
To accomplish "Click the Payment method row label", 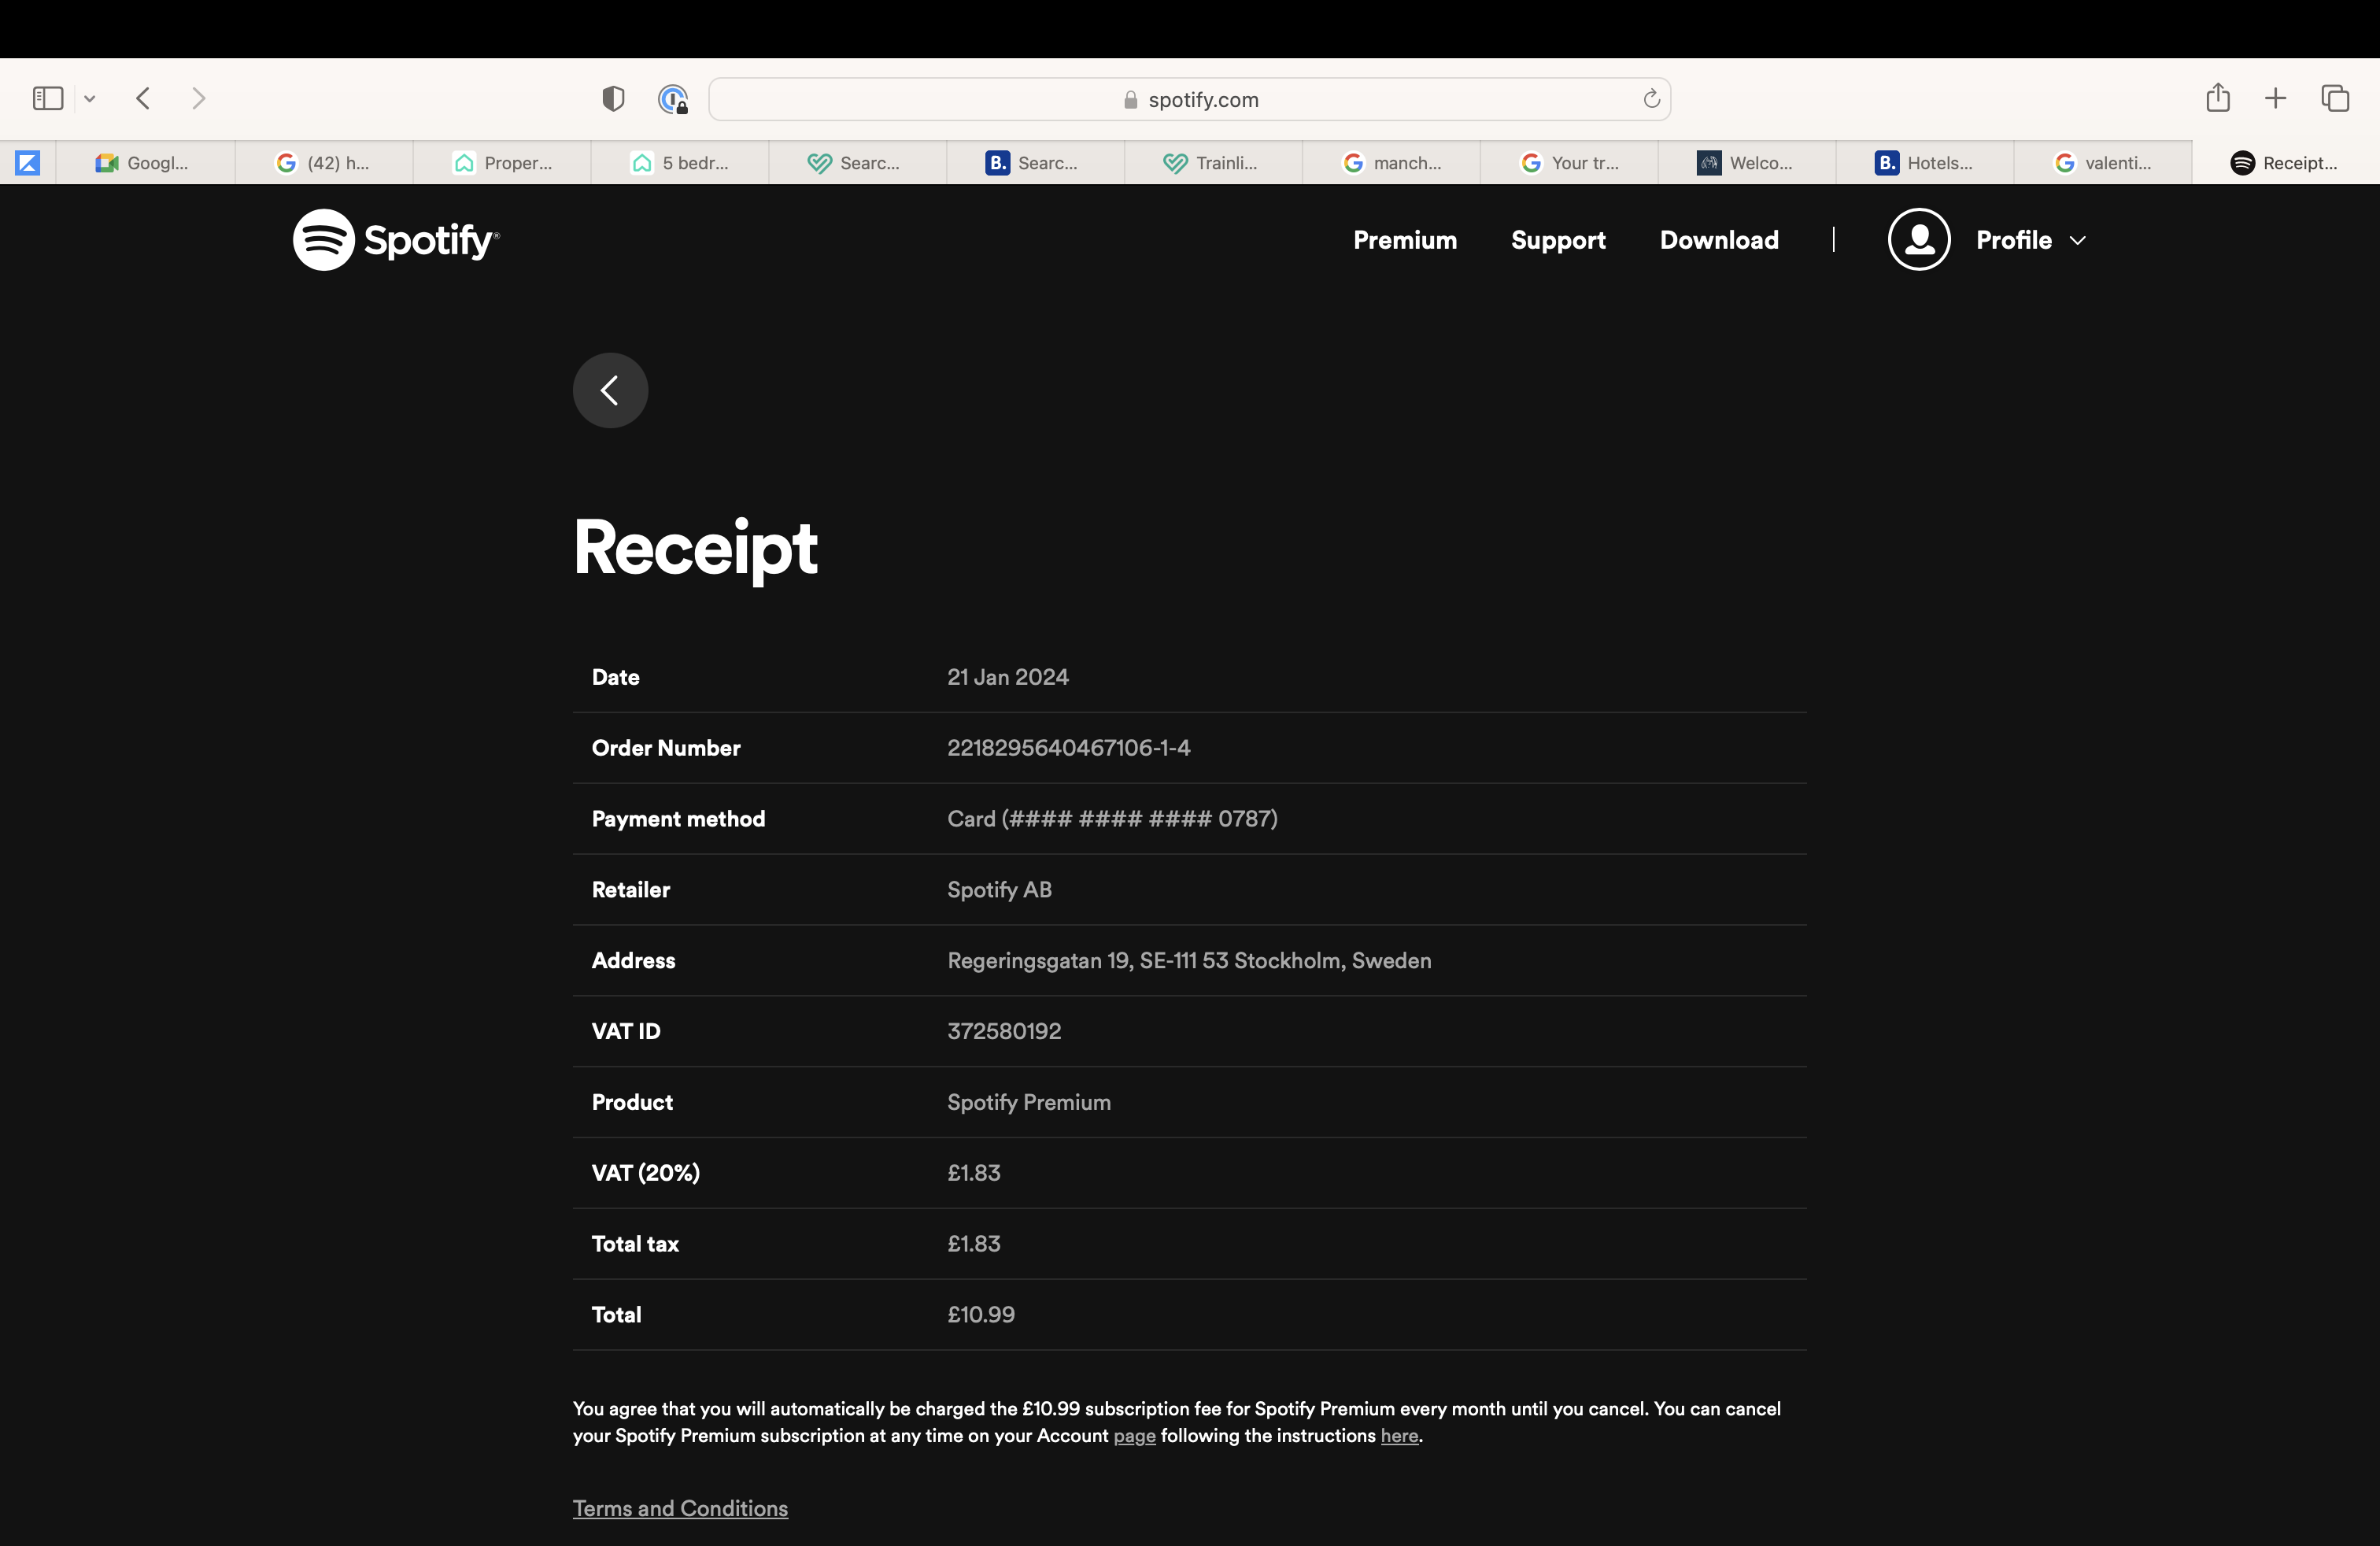I will tap(678, 819).
